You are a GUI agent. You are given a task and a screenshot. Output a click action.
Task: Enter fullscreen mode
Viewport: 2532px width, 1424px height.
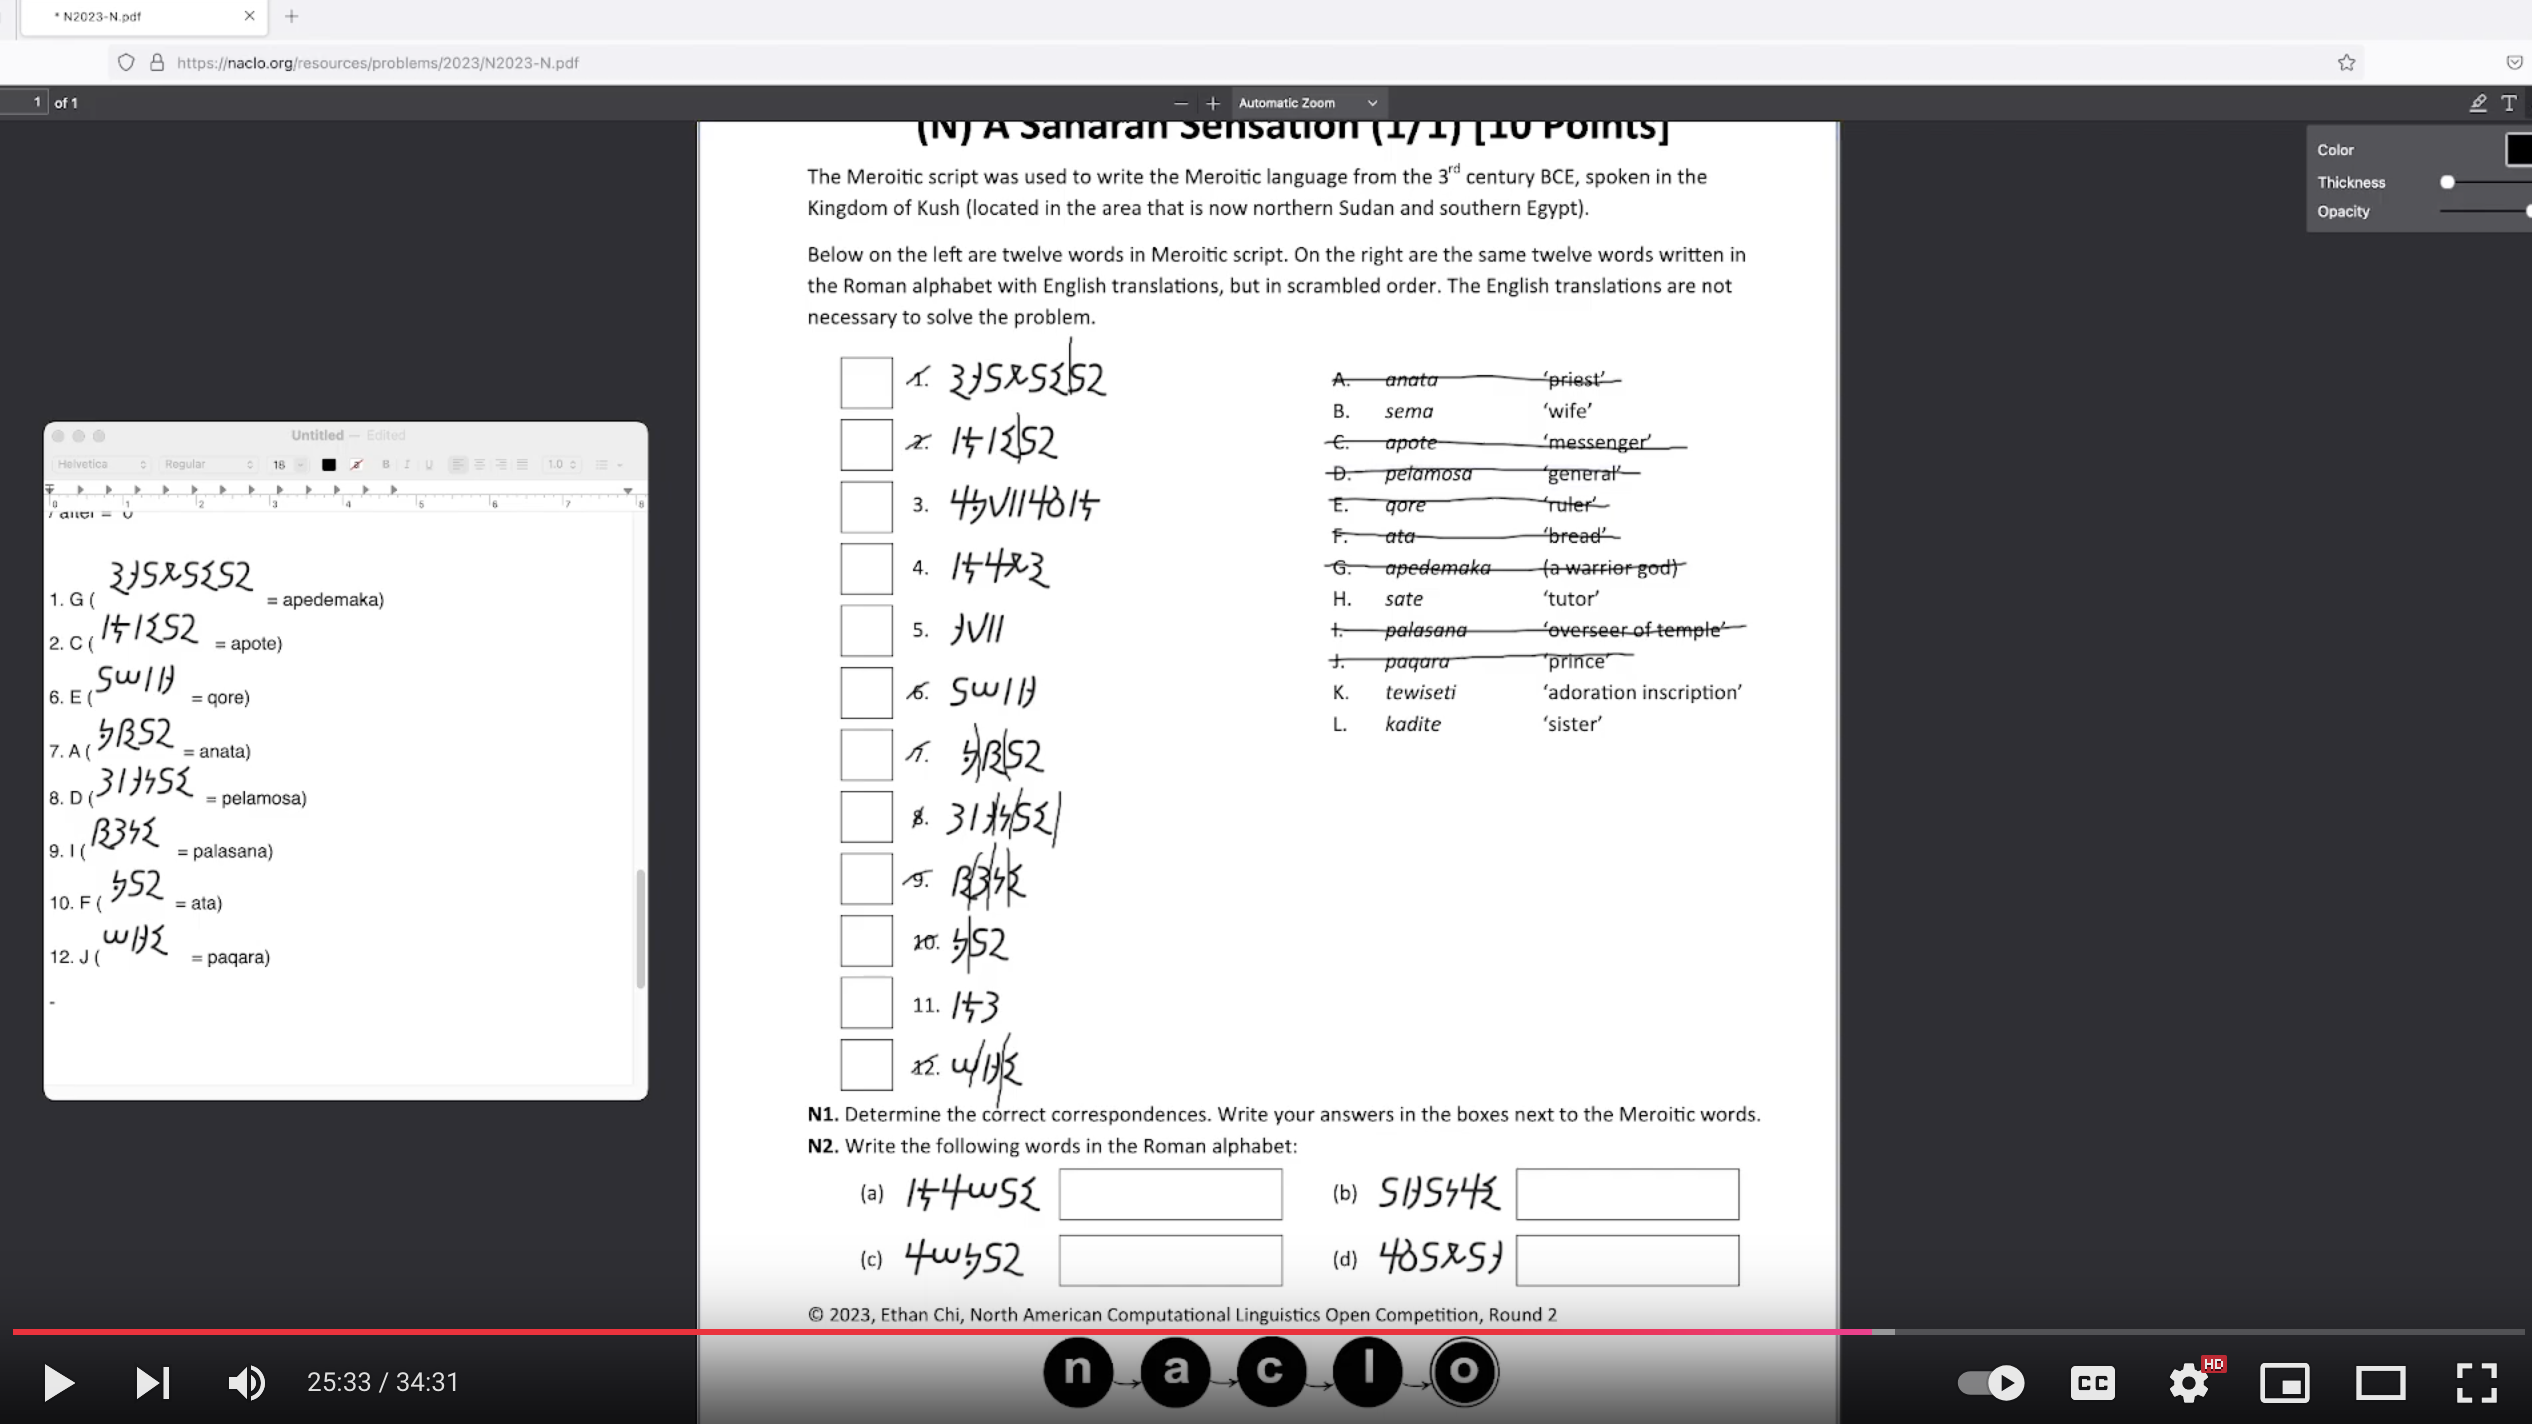2476,1383
